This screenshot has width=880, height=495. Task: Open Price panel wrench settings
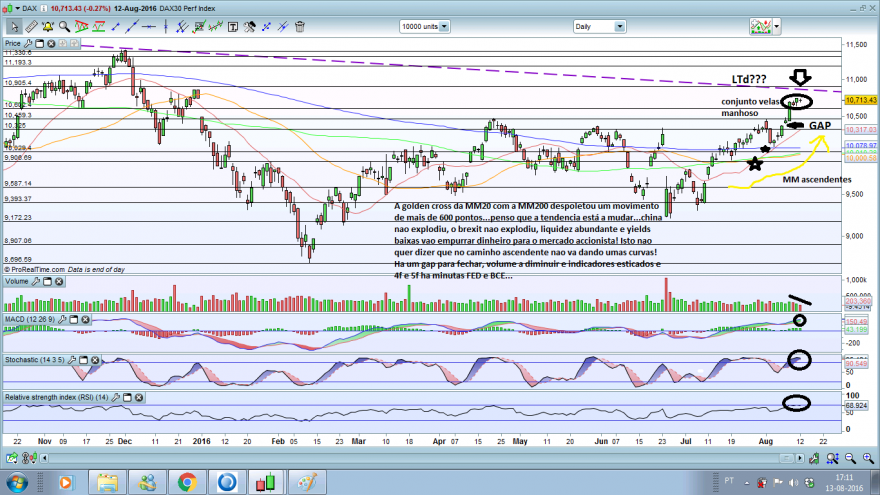28,43
